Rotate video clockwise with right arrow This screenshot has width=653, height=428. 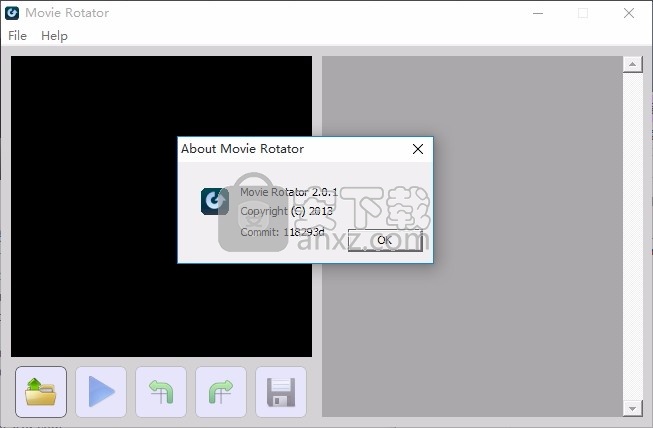(x=221, y=392)
